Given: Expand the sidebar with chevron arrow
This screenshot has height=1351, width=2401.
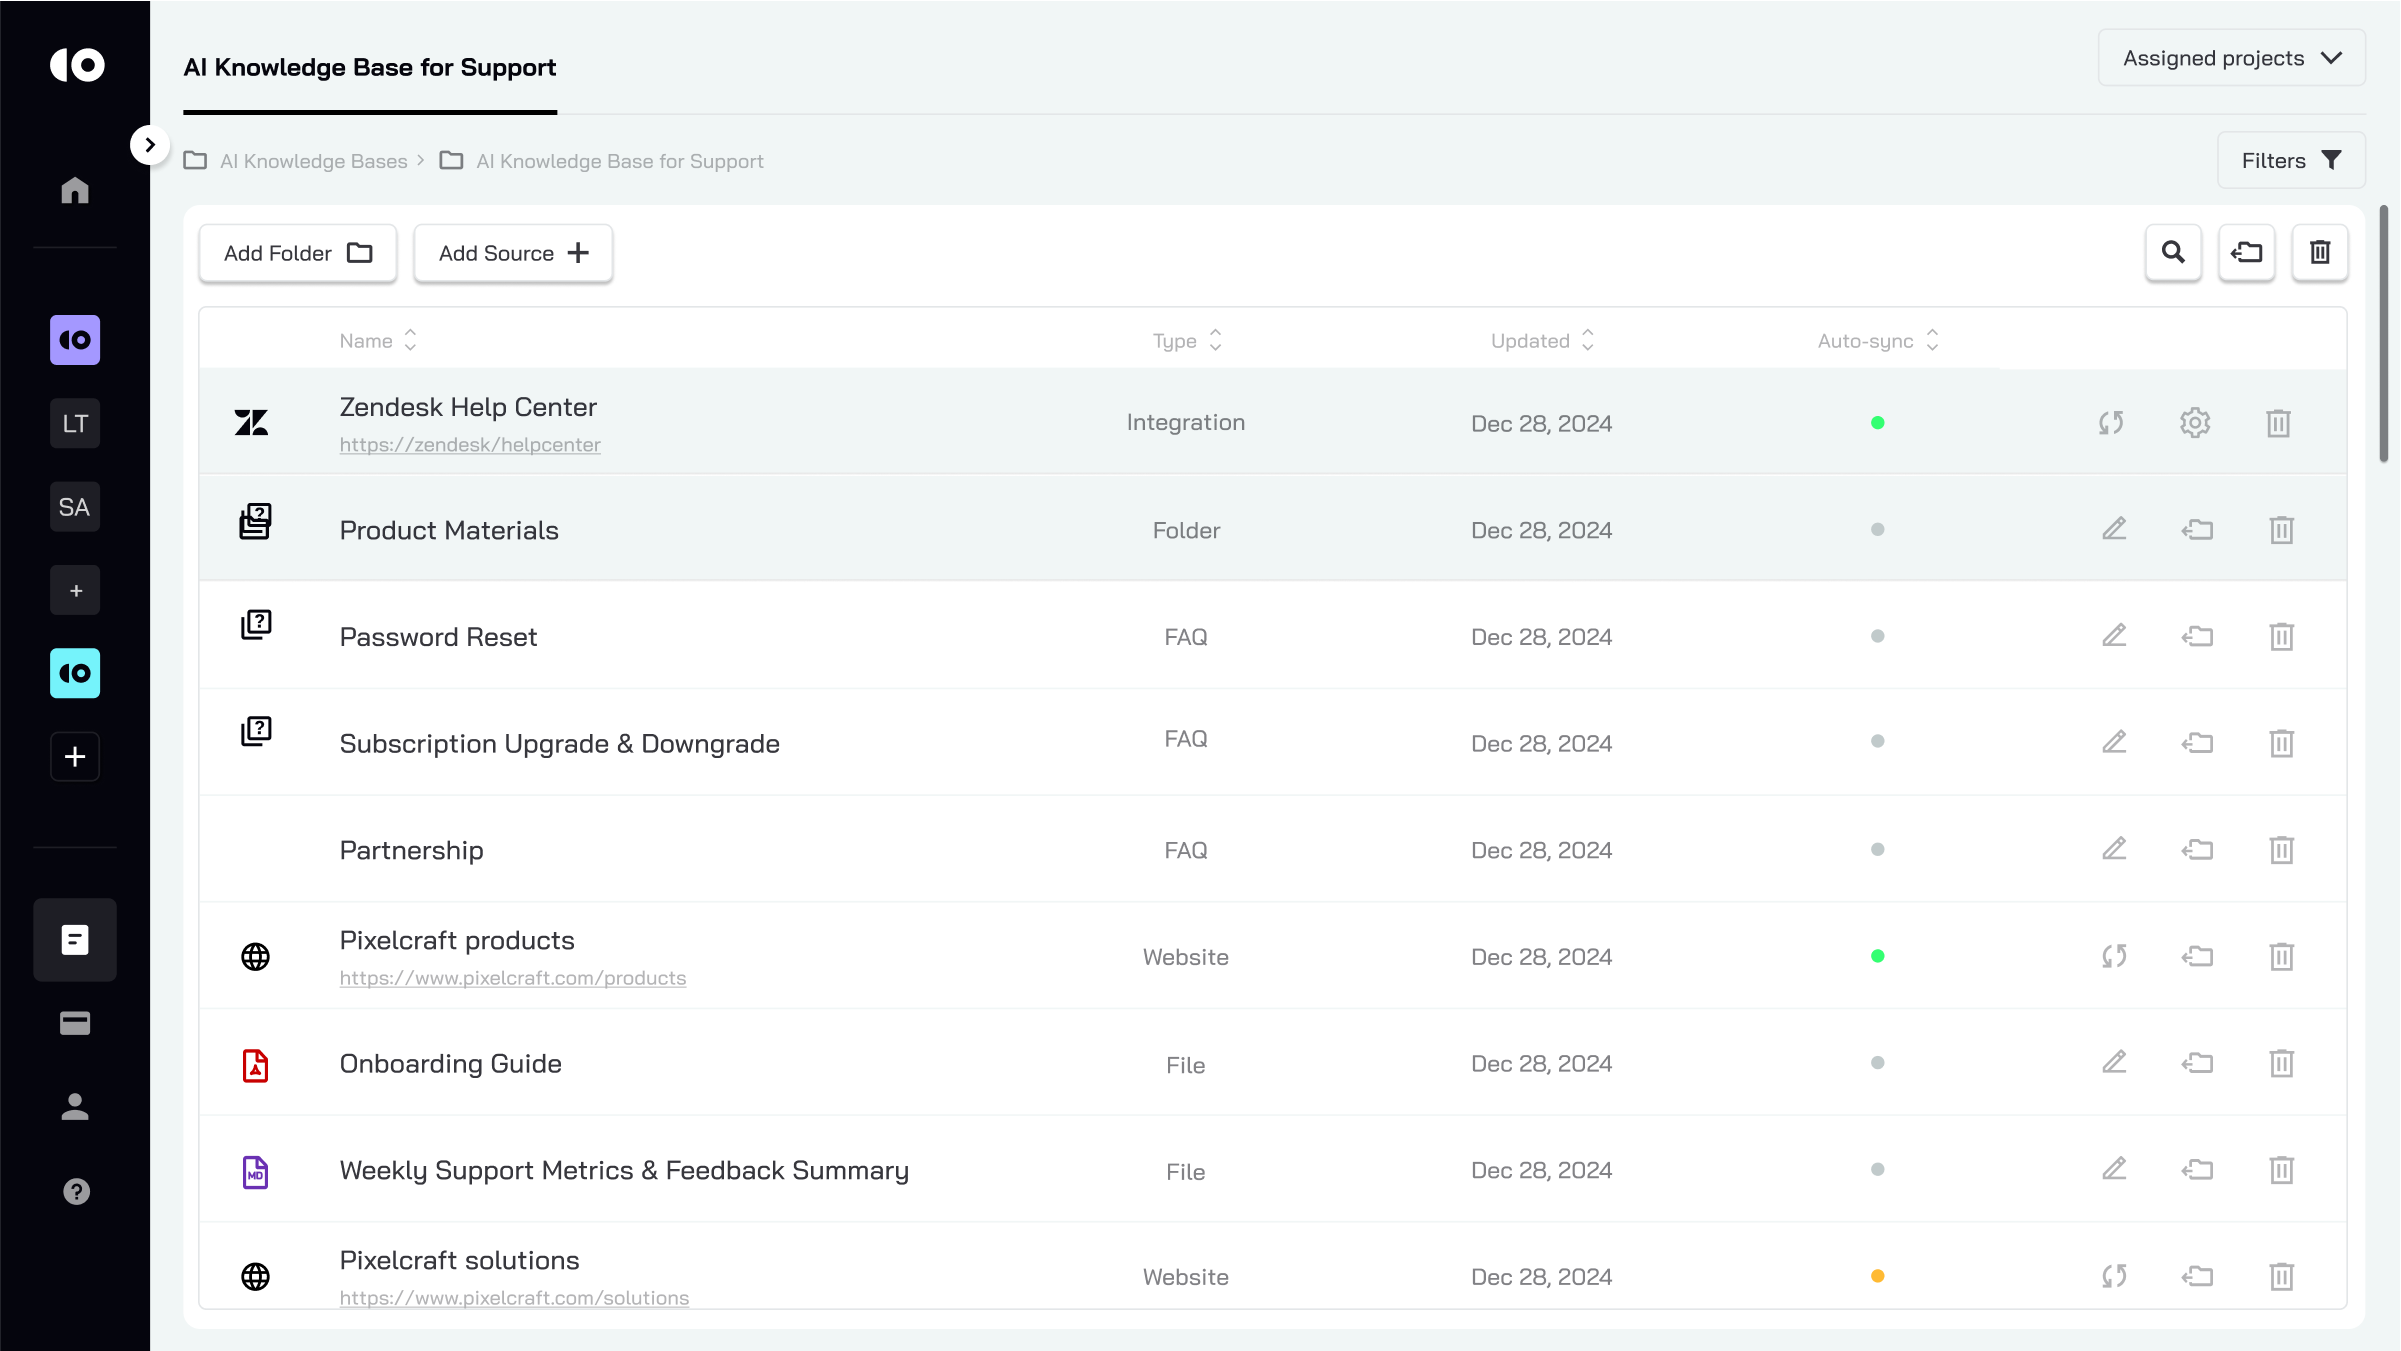Looking at the screenshot, I should [x=149, y=145].
